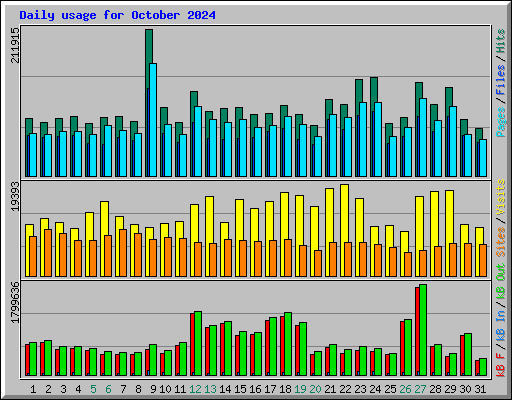Click day label 3 on the x-axis

click(x=63, y=389)
